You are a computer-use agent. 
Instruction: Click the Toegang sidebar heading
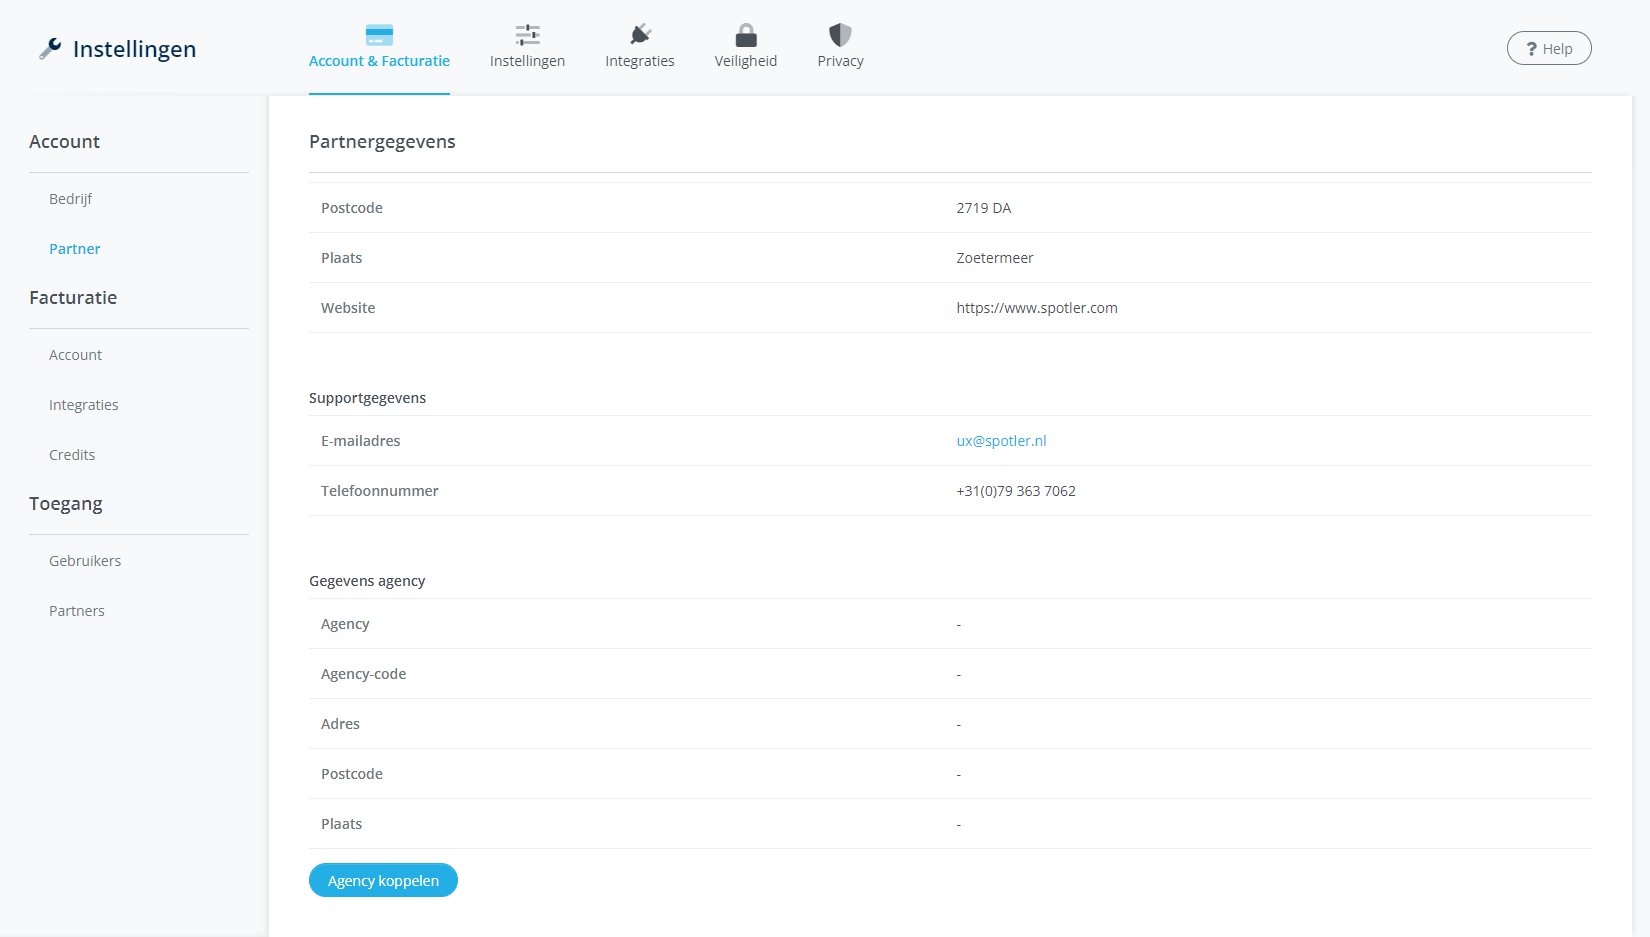[x=66, y=504]
